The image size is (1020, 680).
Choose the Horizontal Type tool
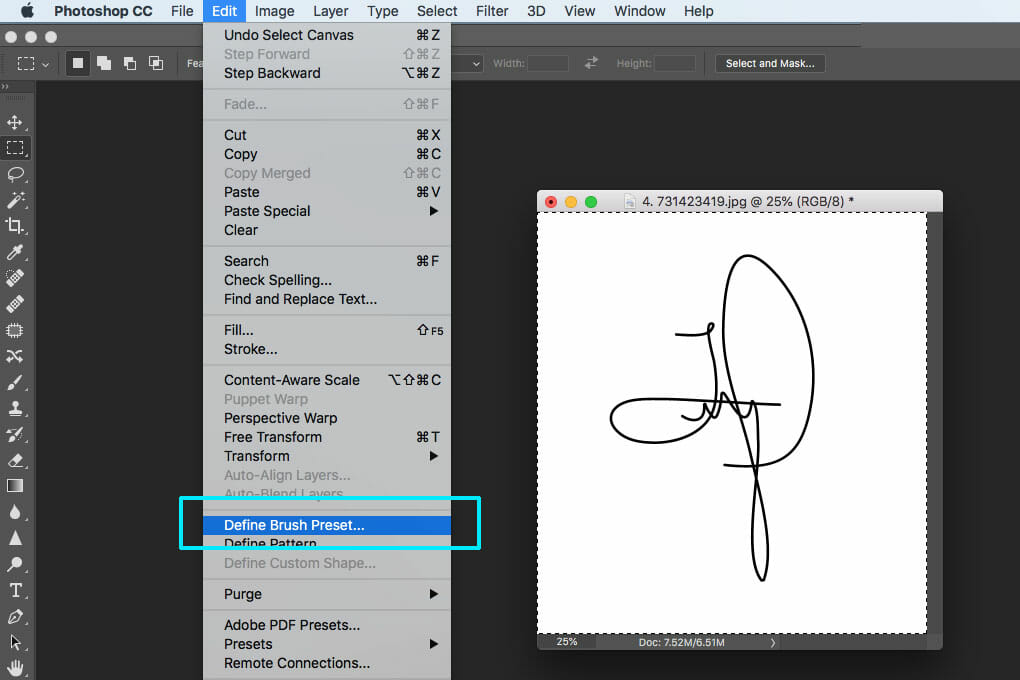[15, 590]
